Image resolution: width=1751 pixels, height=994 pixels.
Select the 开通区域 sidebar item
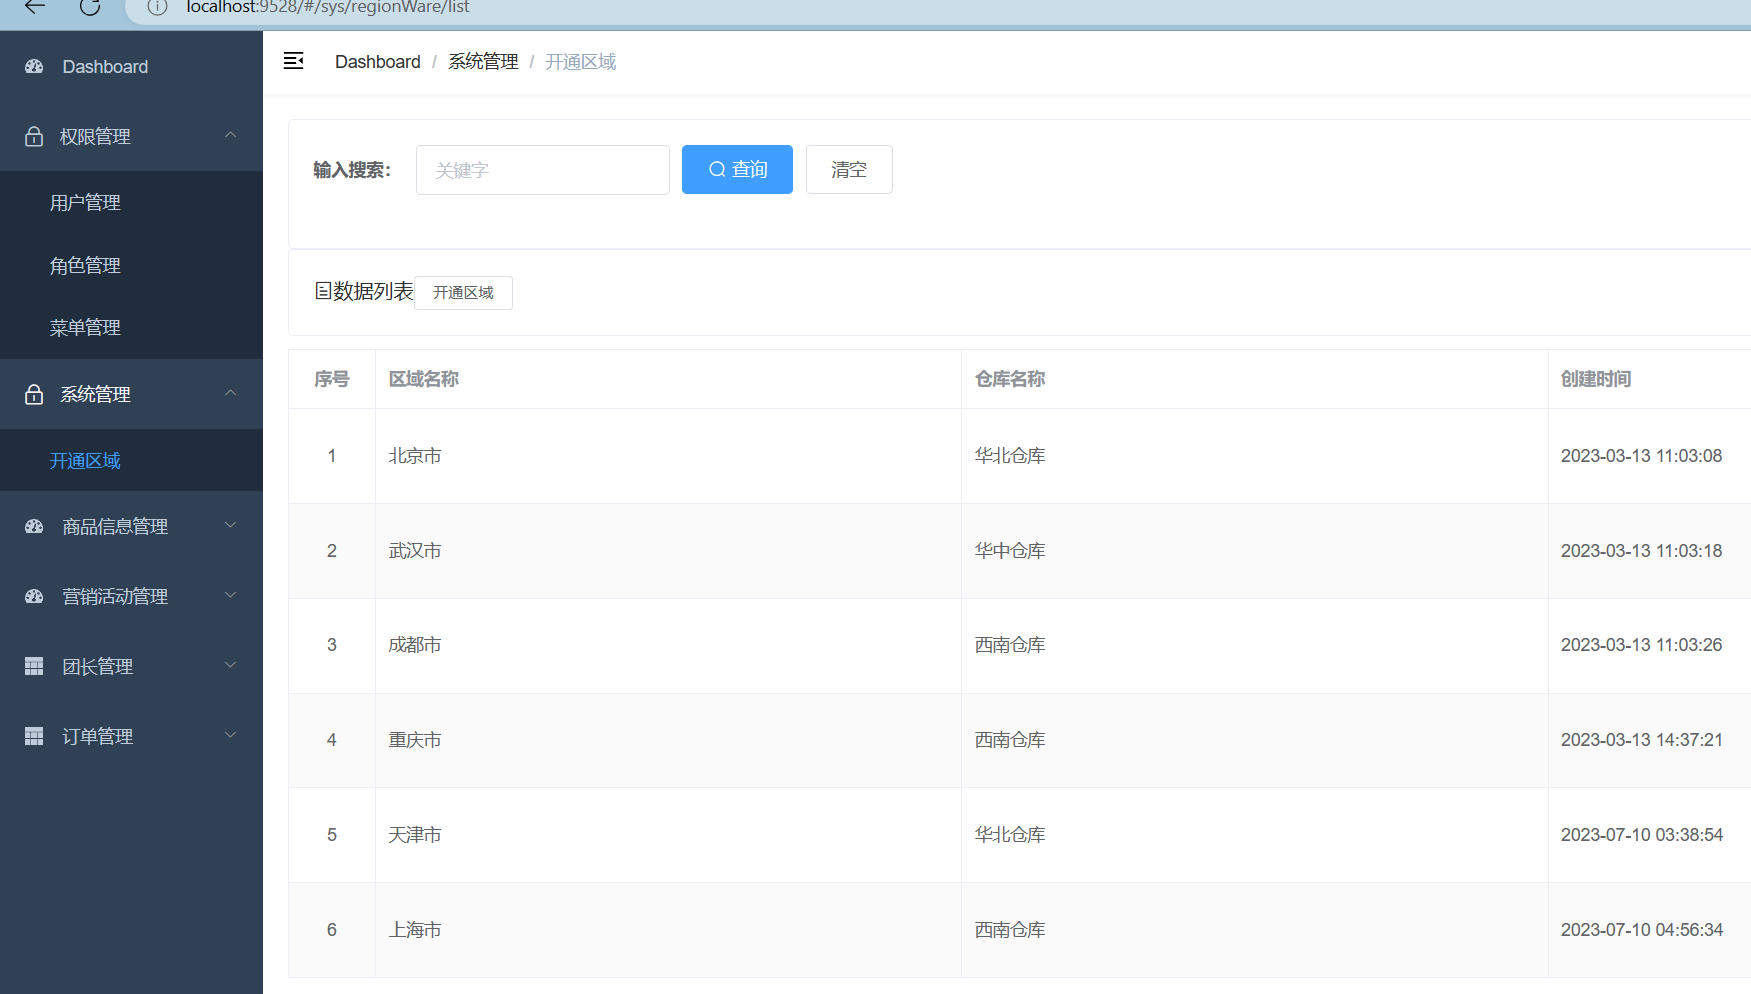tap(85, 461)
